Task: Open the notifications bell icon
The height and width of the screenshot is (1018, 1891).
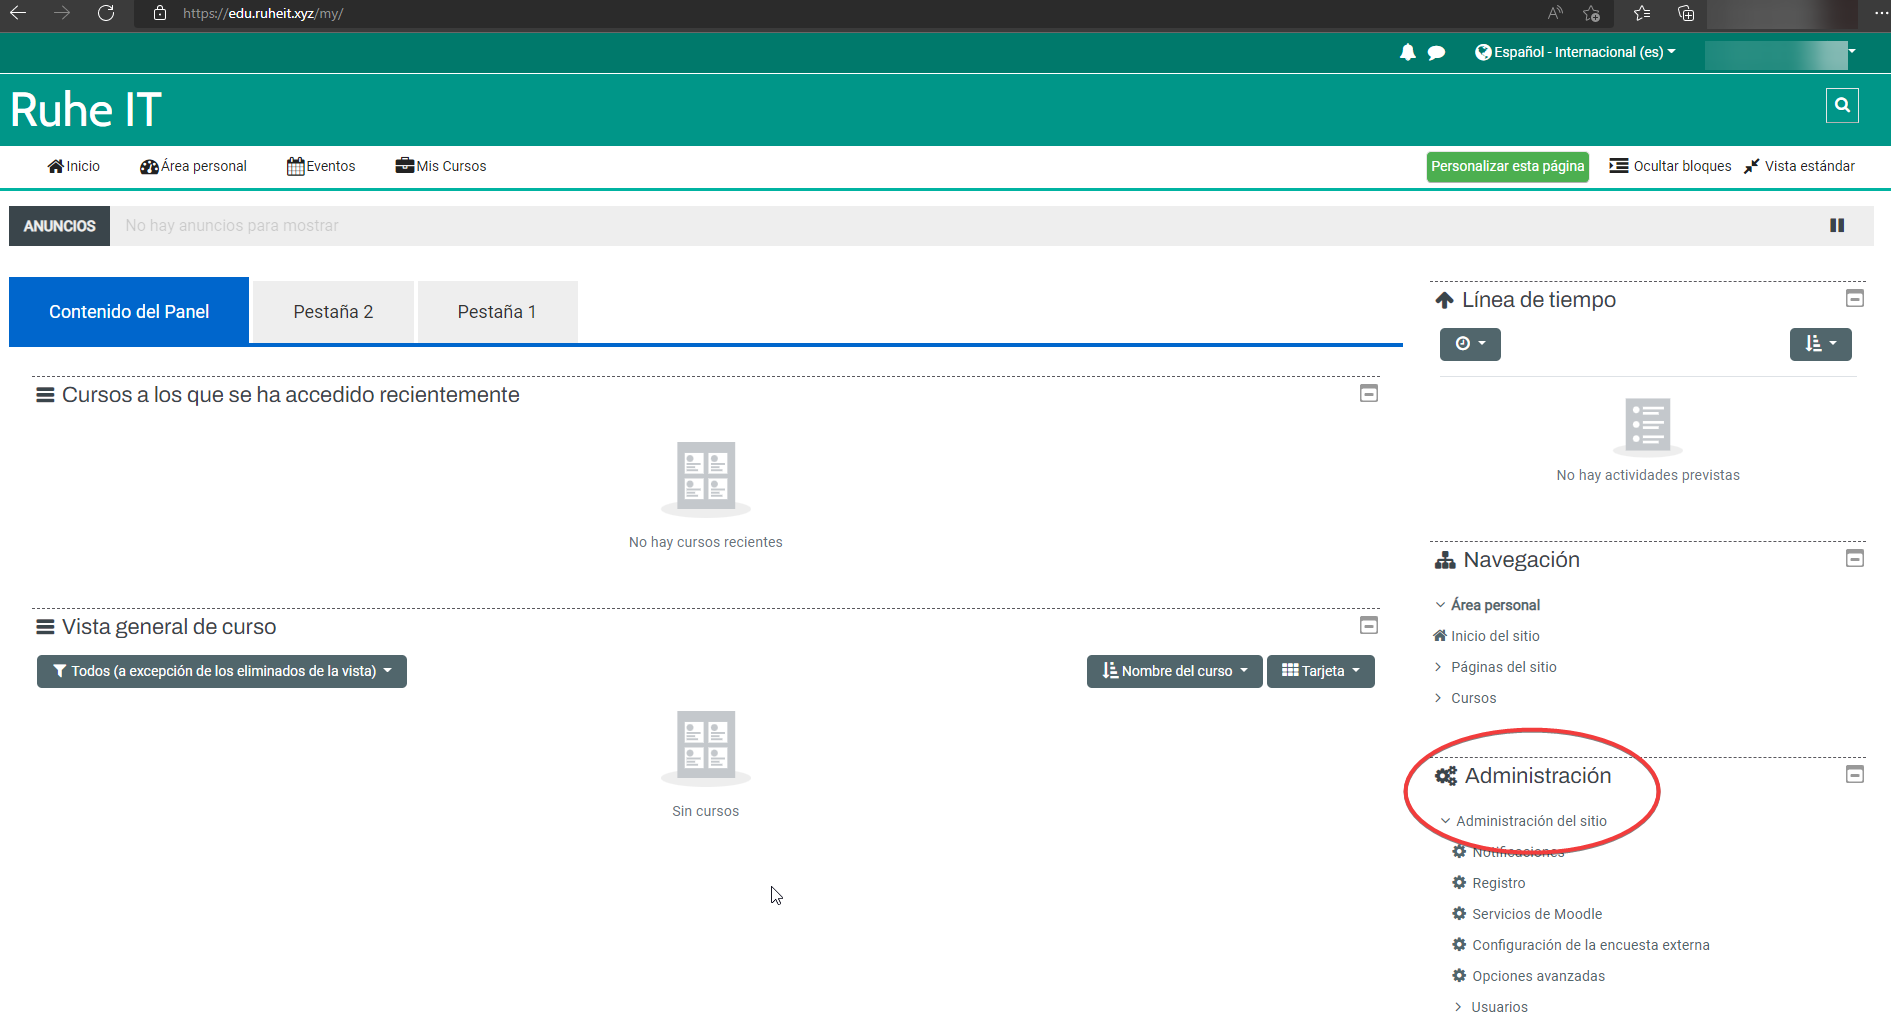Action: pos(1407,52)
